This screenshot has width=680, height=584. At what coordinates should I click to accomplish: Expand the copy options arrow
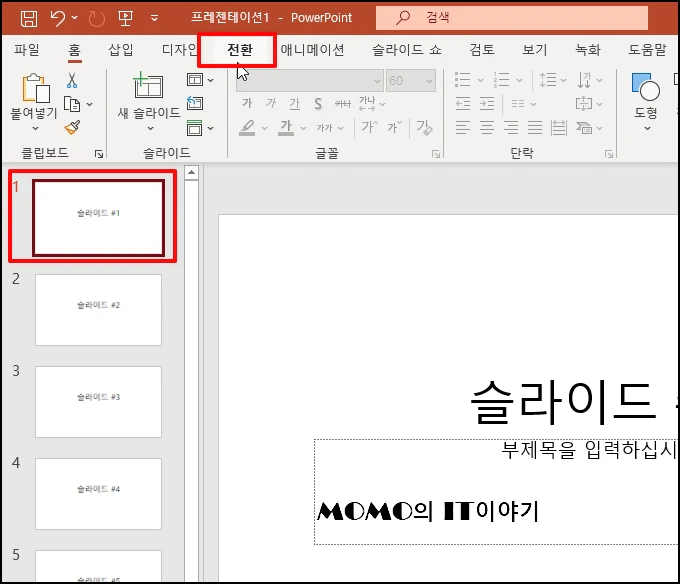[x=89, y=104]
